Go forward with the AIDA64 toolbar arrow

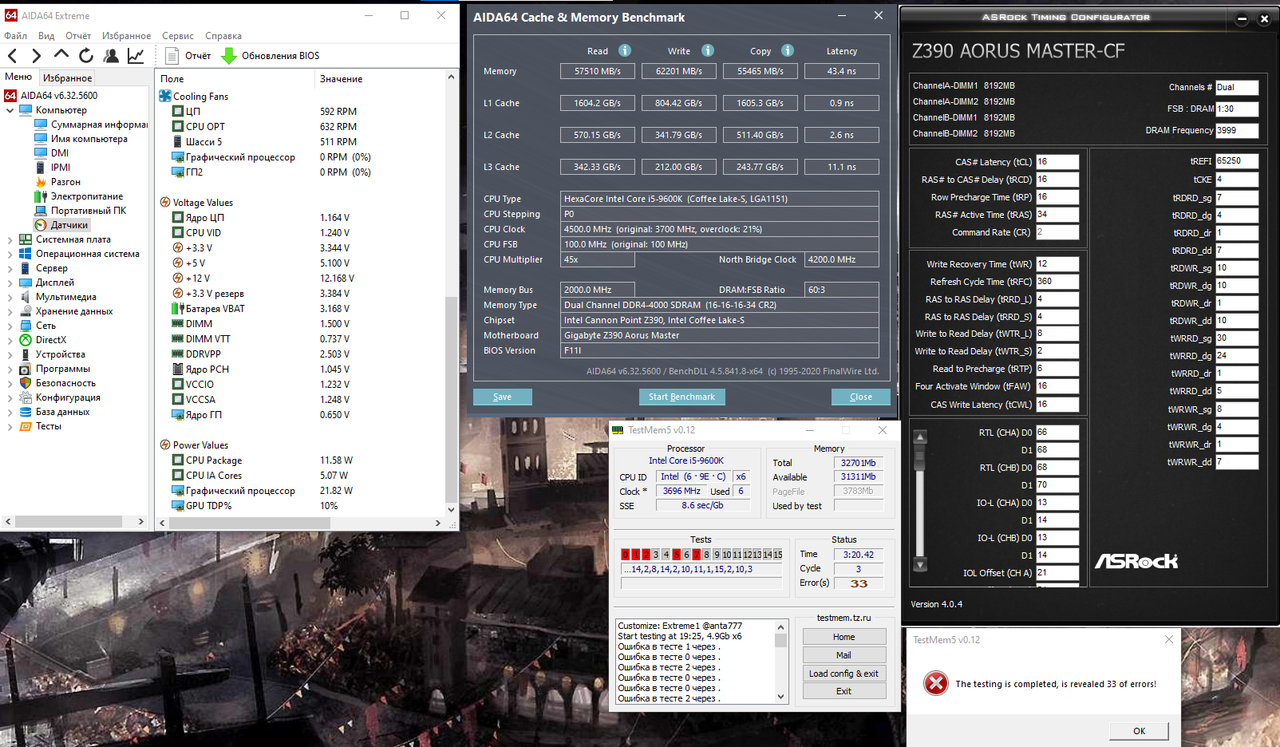pos(37,56)
